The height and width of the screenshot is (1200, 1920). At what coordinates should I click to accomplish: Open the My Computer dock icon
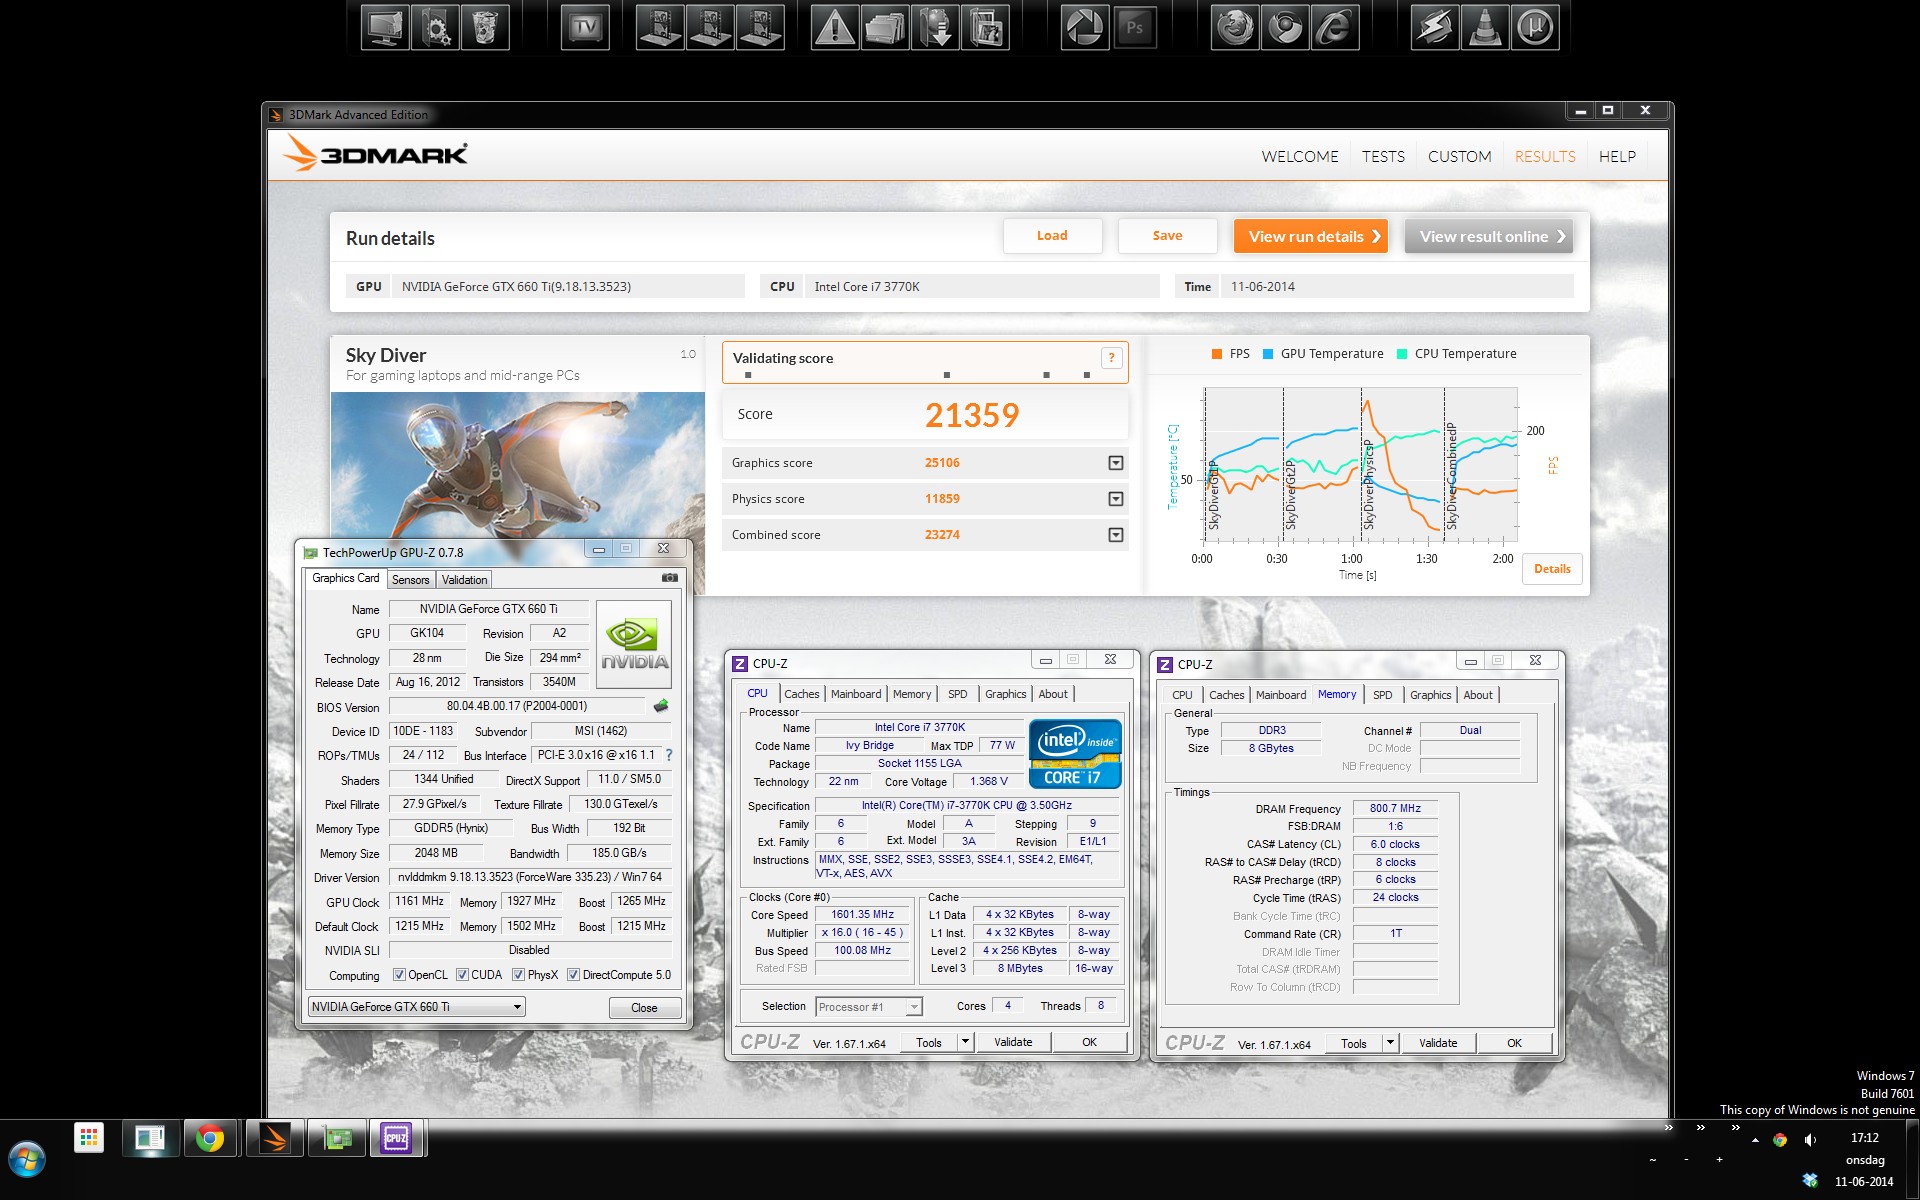[386, 27]
